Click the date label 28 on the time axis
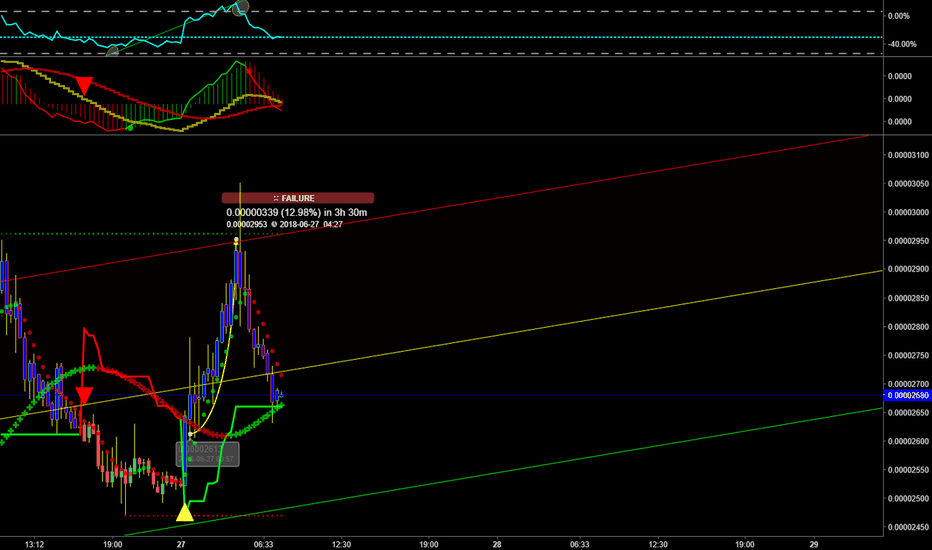 (x=497, y=544)
